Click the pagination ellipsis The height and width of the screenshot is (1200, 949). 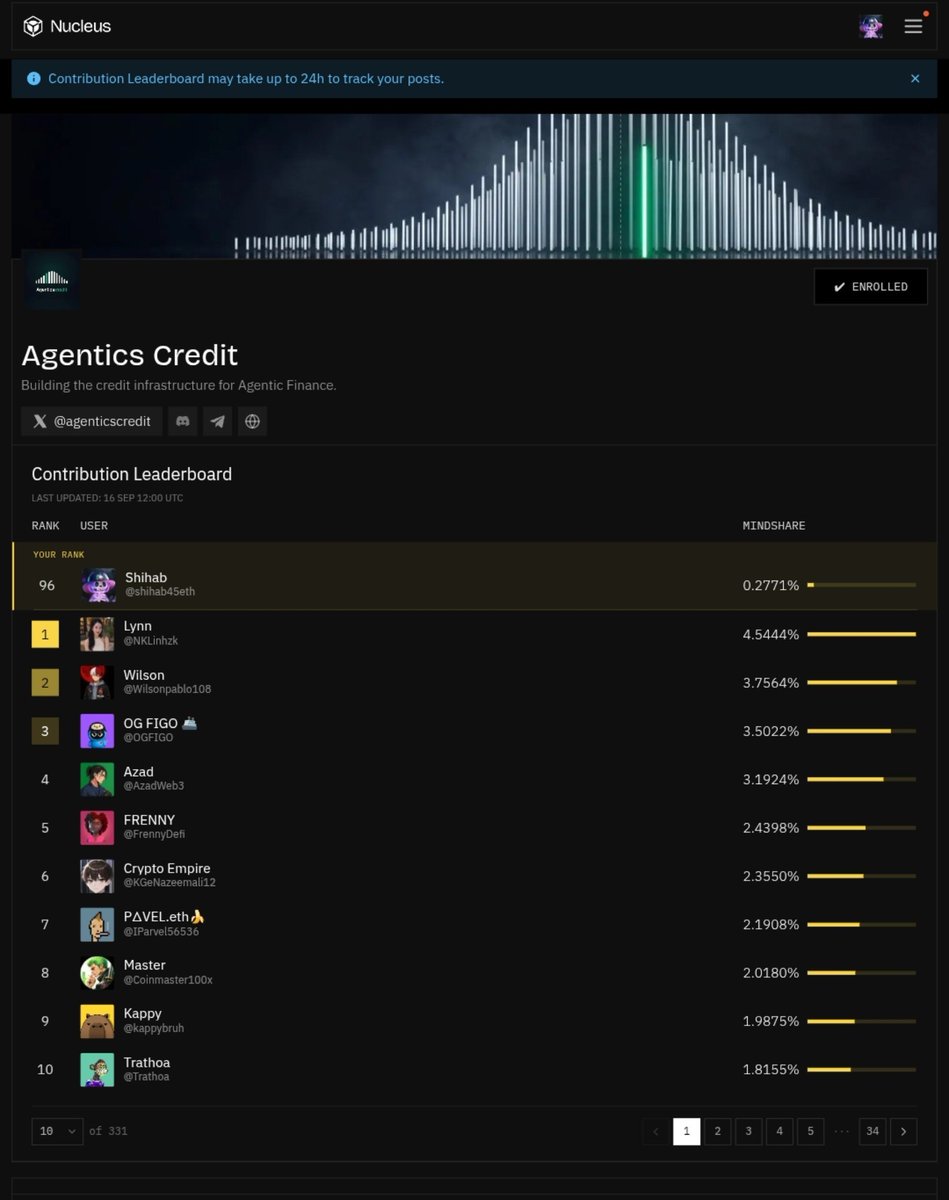pyautogui.click(x=842, y=1131)
